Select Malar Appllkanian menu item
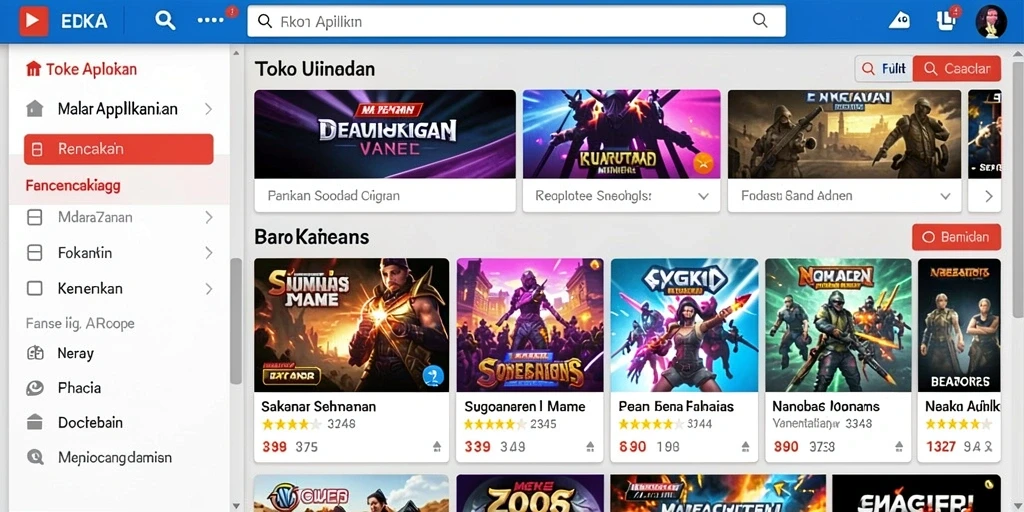 tap(118, 108)
